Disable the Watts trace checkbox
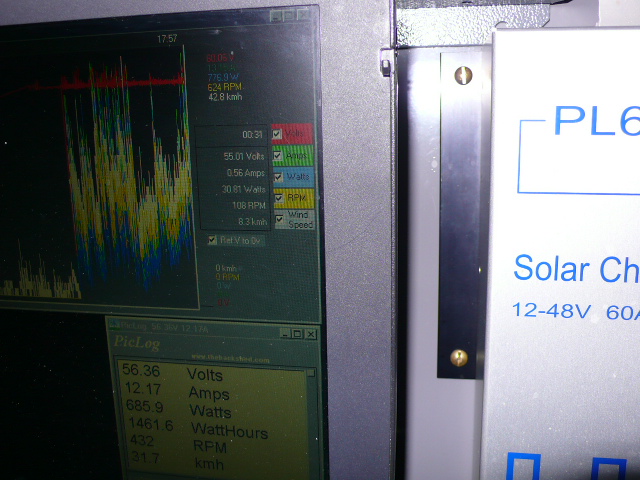Image resolution: width=640 pixels, height=480 pixels. 278,176
